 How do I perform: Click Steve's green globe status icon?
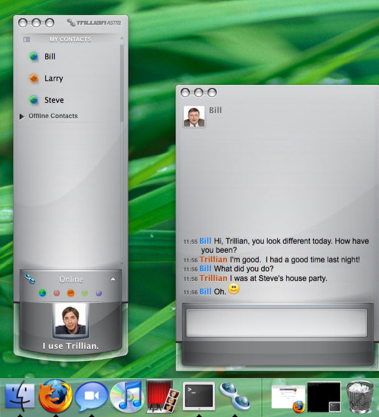point(34,100)
